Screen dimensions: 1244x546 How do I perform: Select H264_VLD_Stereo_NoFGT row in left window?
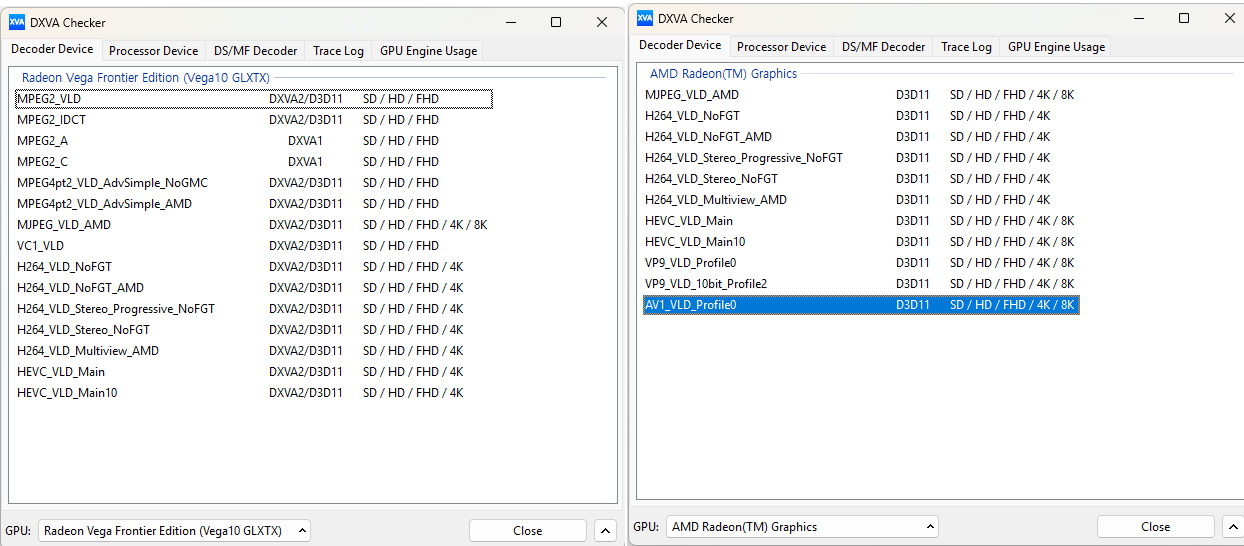pyautogui.click(x=254, y=330)
